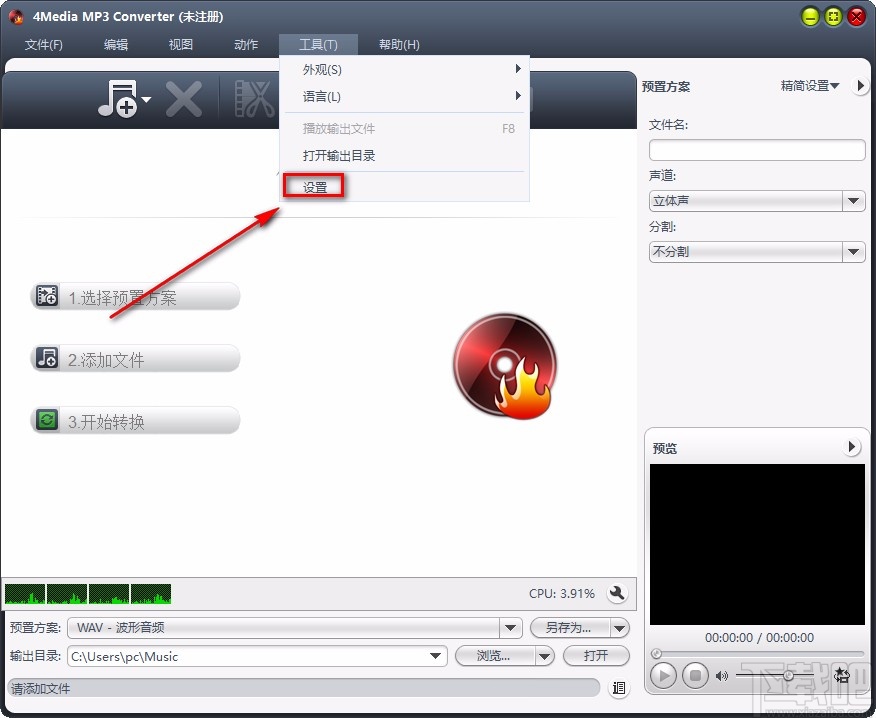
Task: Open the clip audio scissors toolbar icon
Action: click(253, 99)
